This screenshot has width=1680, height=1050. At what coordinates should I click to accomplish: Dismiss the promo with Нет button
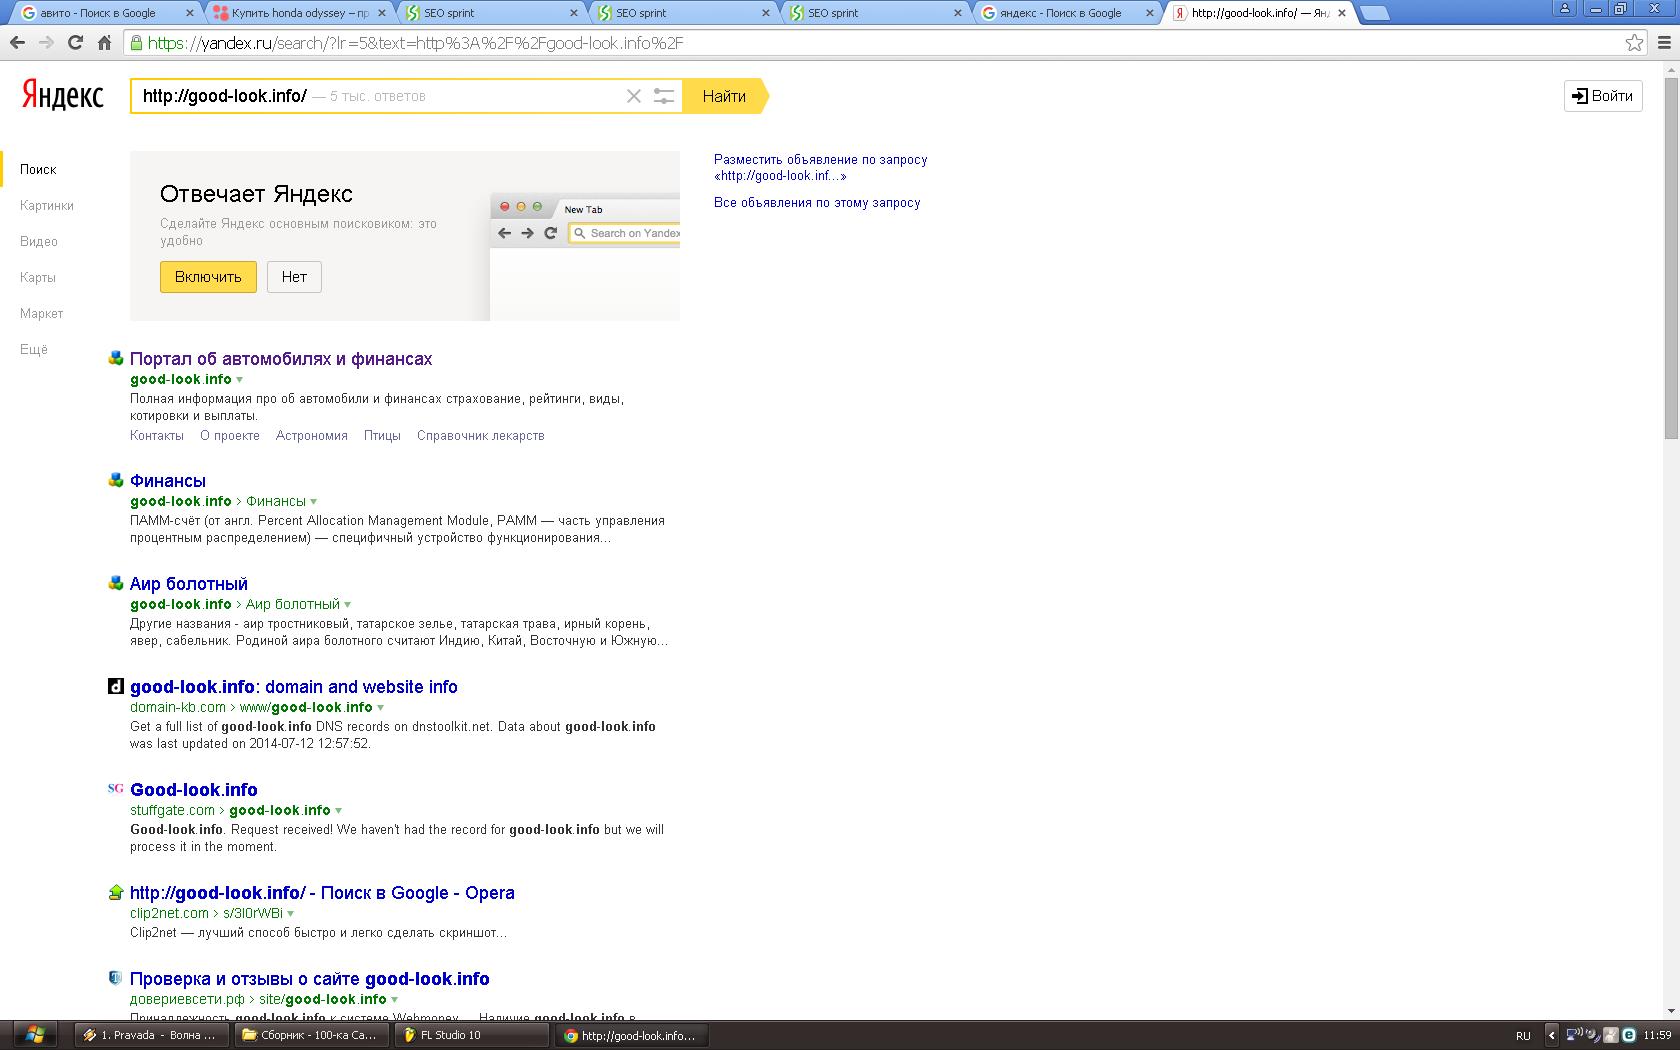[x=294, y=277]
